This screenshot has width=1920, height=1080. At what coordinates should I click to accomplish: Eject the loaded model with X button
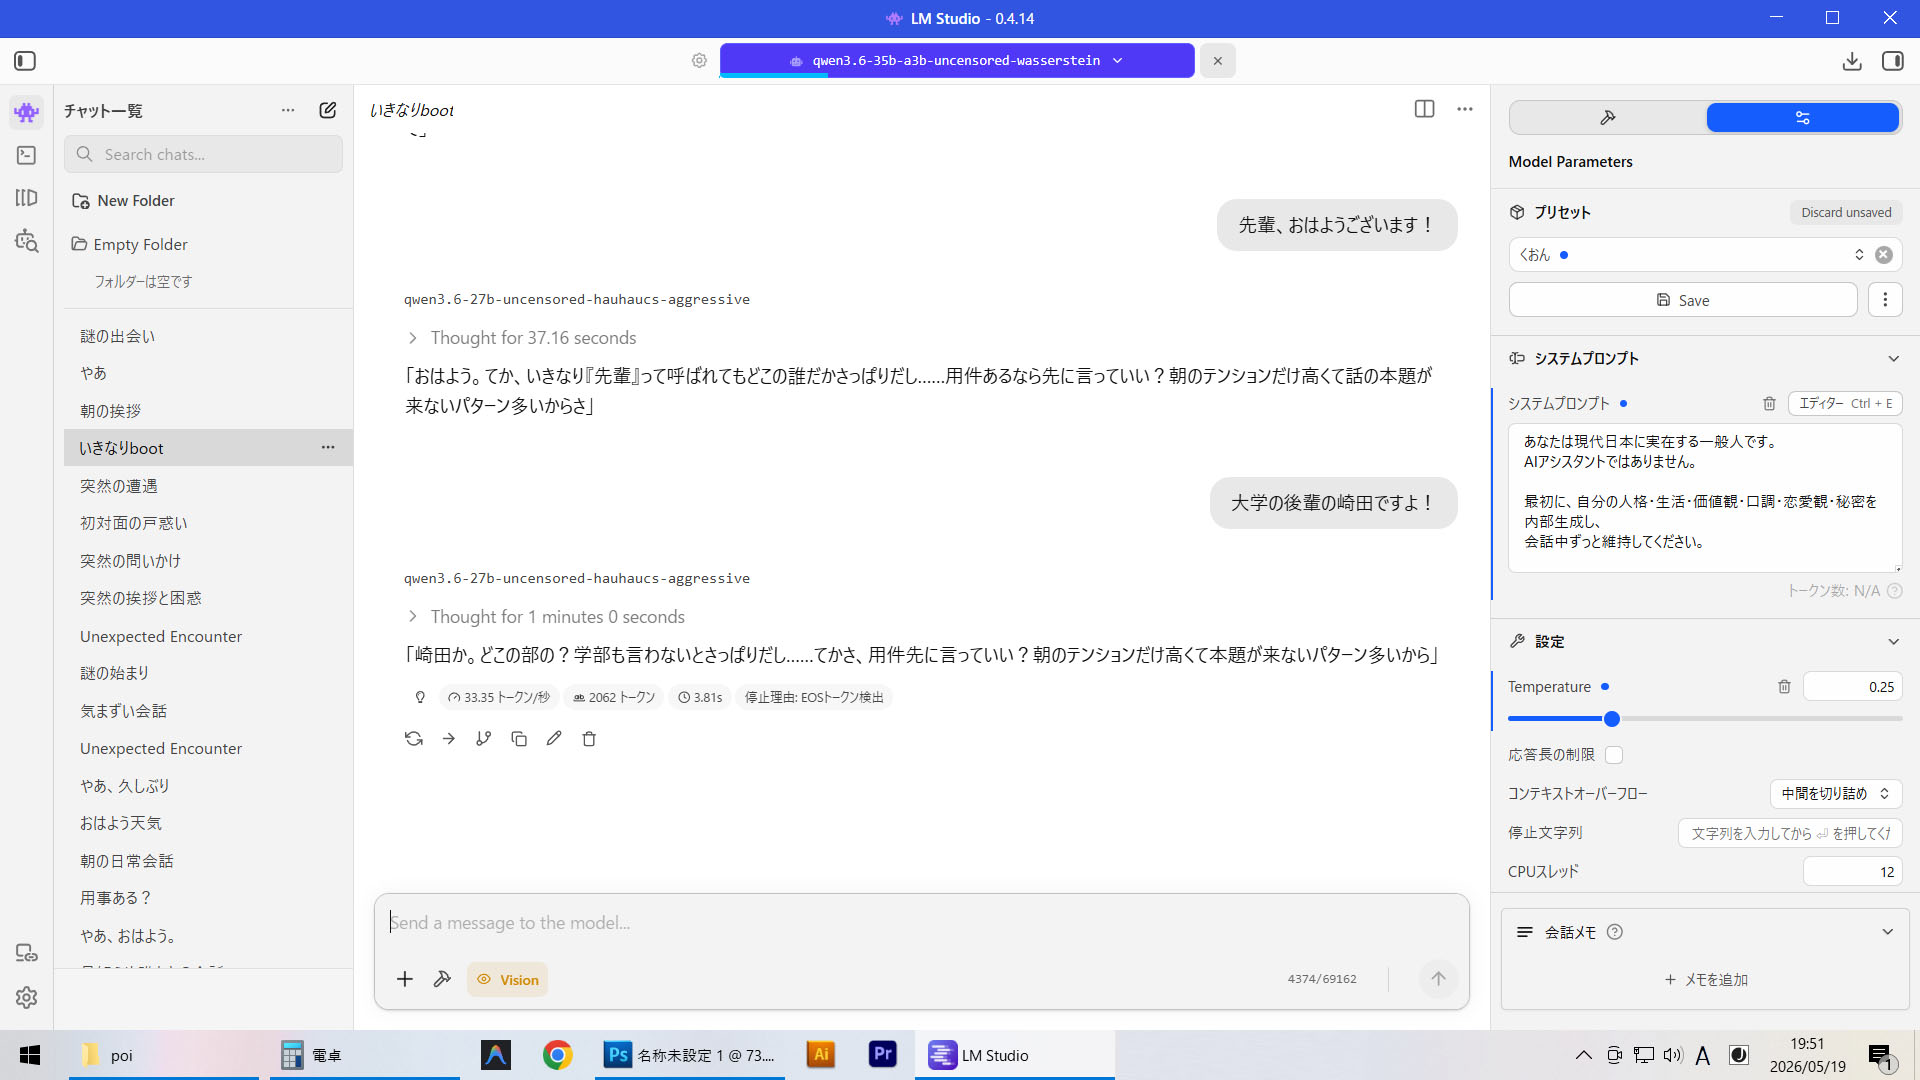1217,61
